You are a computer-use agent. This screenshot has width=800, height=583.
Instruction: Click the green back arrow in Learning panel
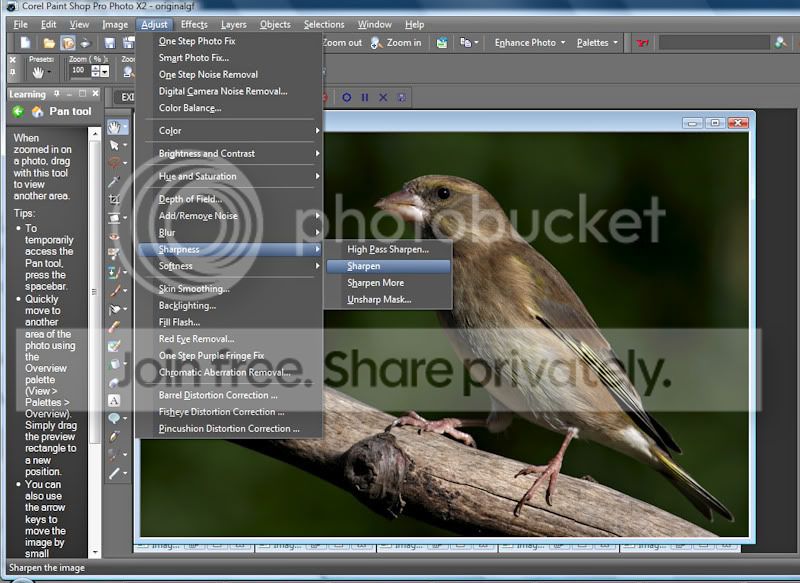pyautogui.click(x=18, y=111)
